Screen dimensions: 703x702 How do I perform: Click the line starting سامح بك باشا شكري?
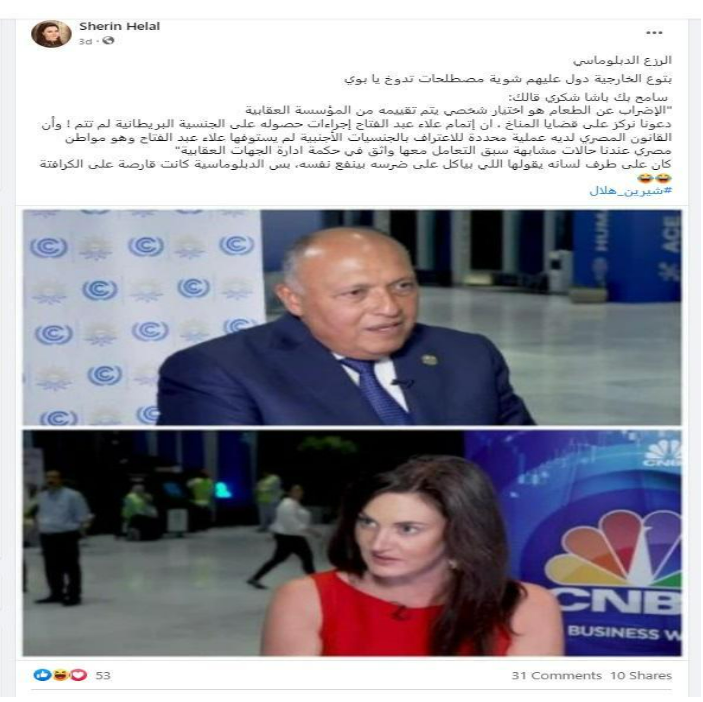[588, 97]
